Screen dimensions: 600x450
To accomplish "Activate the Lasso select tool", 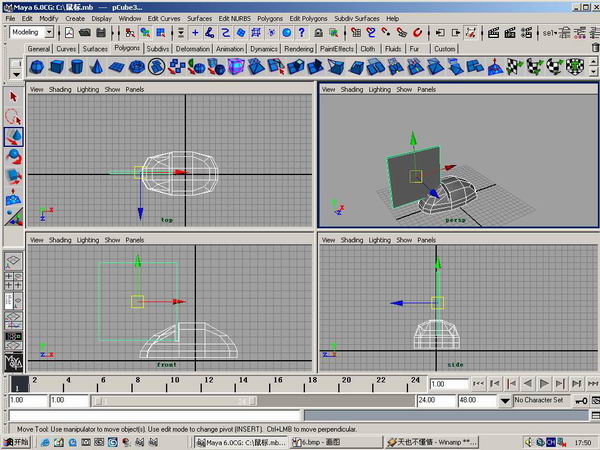I will 13,117.
